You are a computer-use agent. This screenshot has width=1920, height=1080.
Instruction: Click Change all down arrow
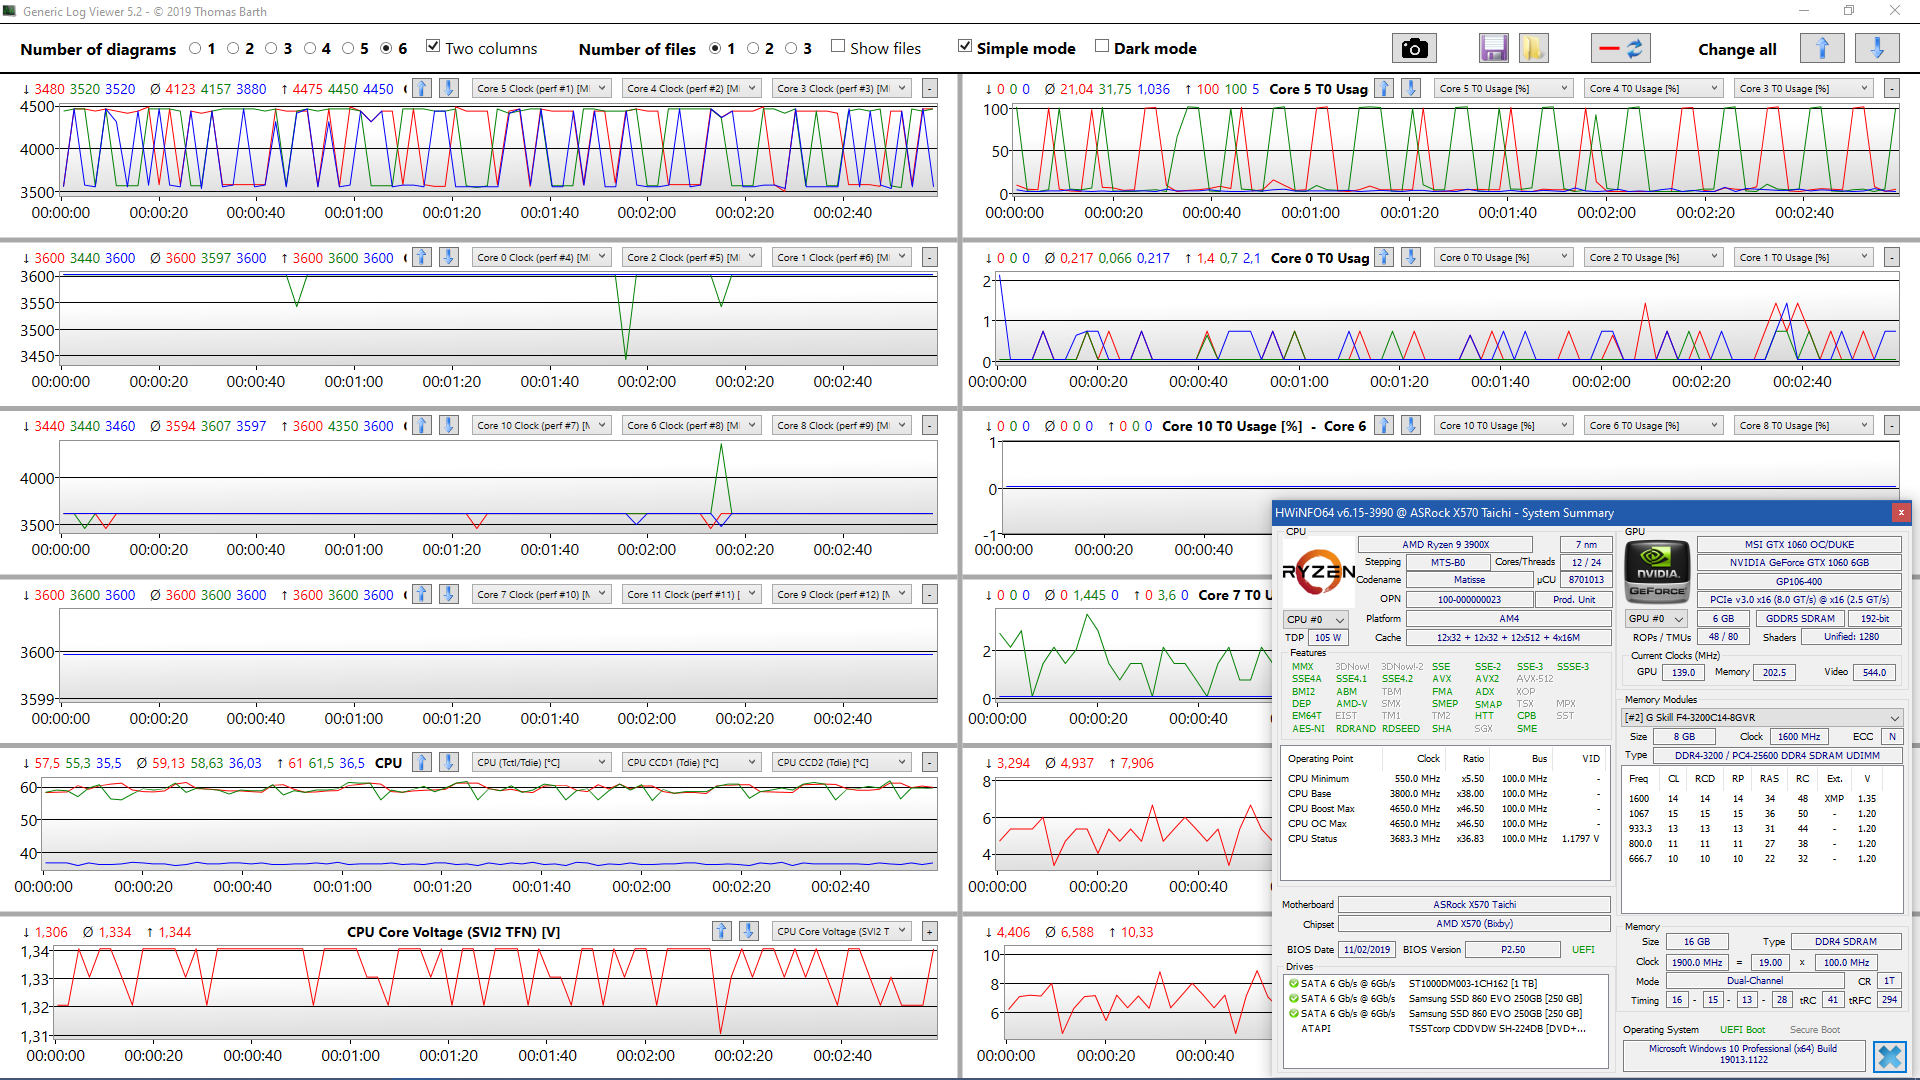1876,48
